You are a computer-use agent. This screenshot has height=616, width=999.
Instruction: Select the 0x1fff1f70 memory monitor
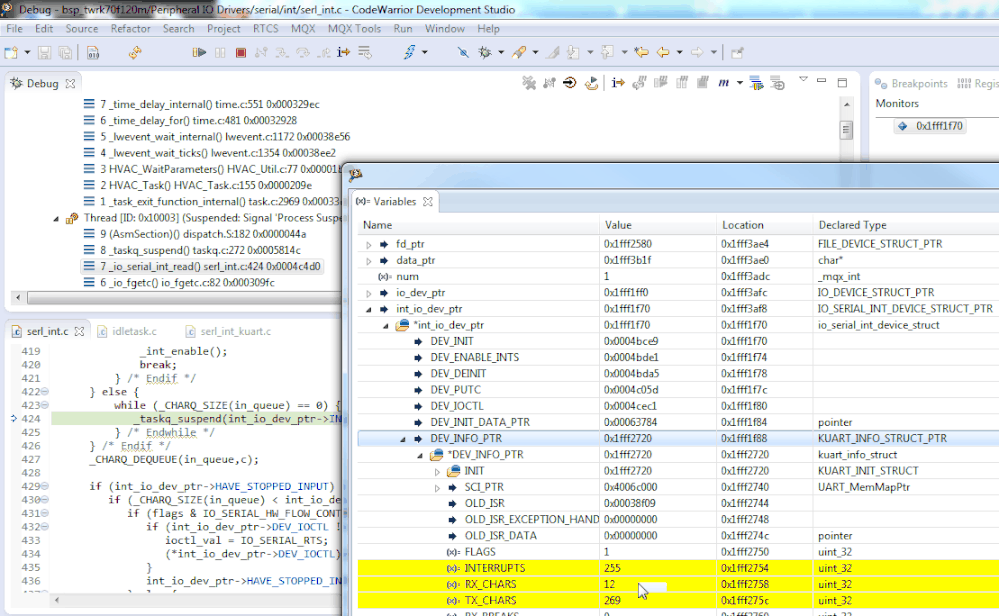click(939, 126)
